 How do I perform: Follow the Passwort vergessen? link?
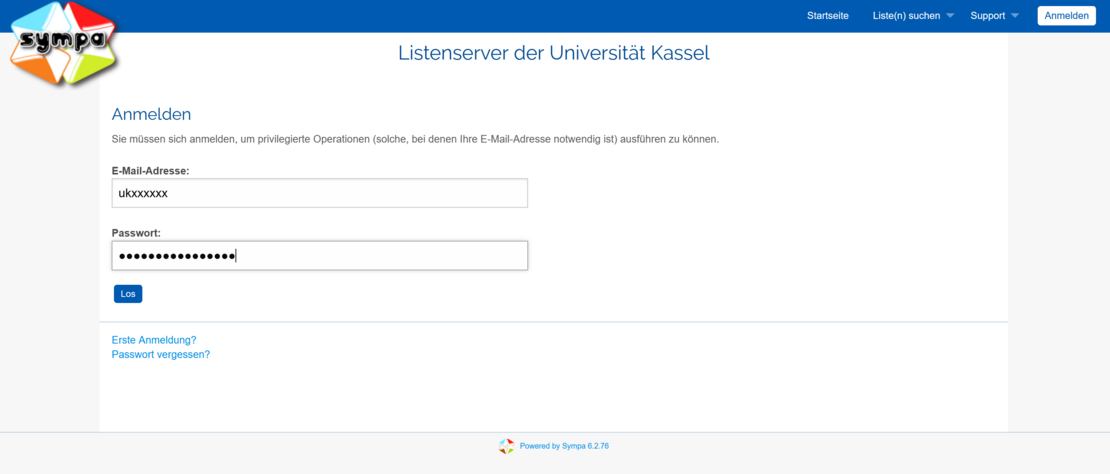point(161,354)
